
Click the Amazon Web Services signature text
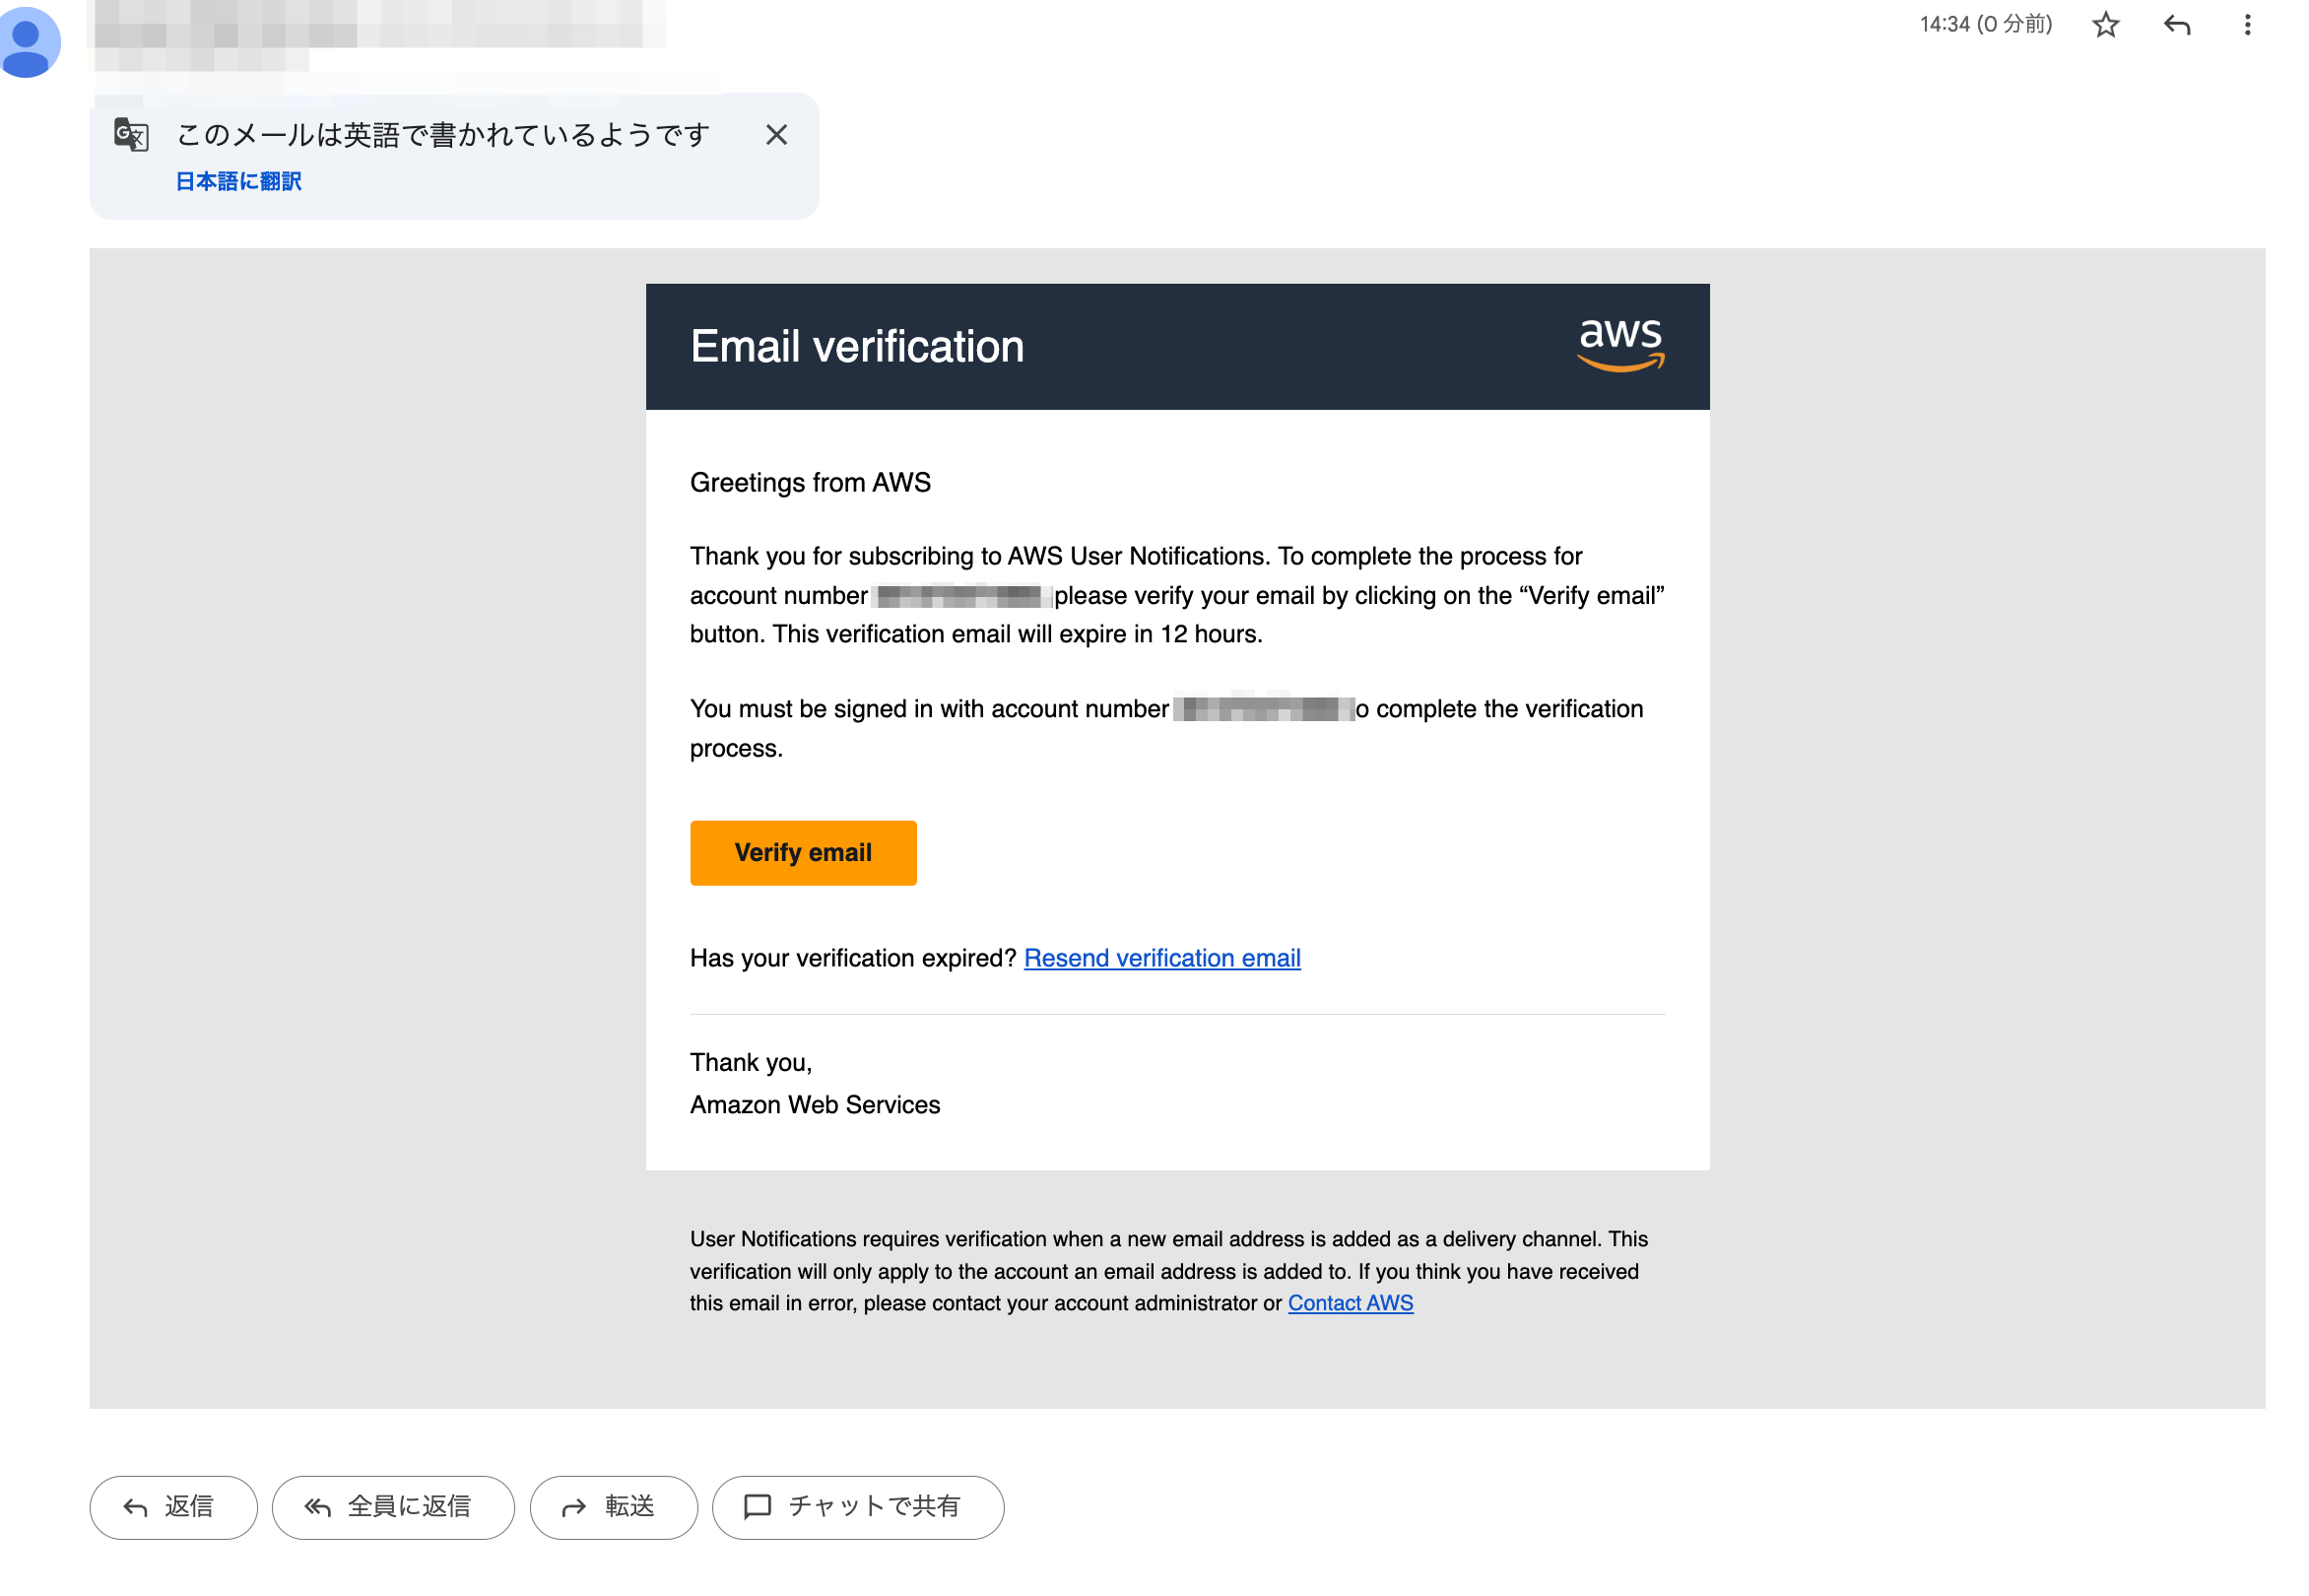[x=814, y=1105]
